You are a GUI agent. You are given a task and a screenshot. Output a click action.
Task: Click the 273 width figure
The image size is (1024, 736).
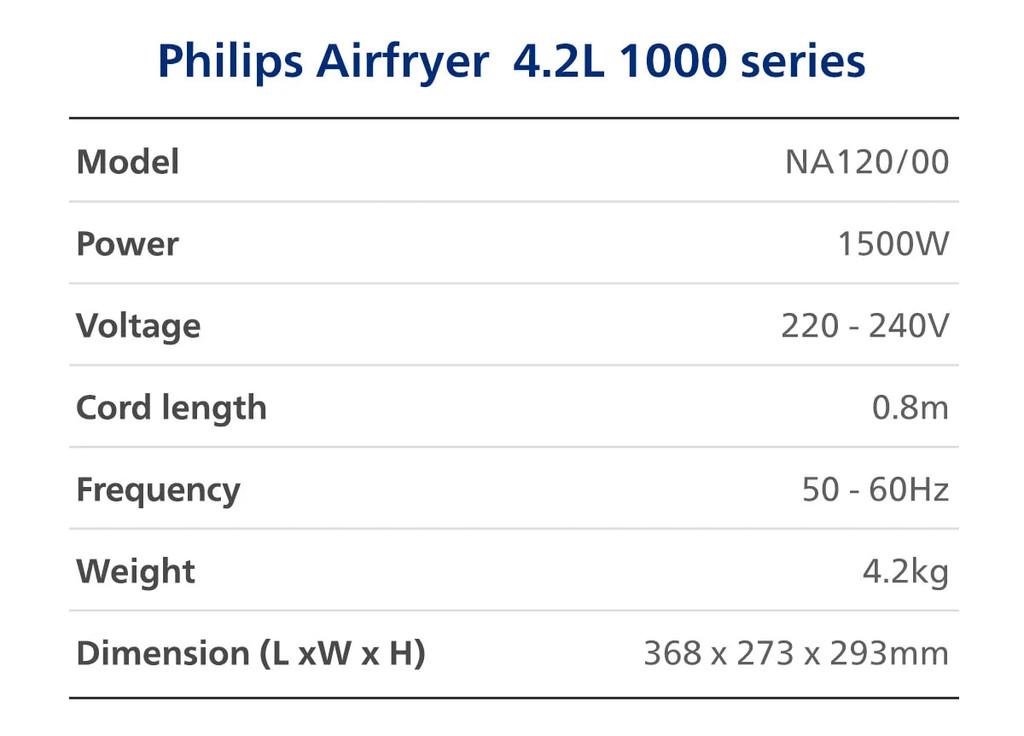tap(765, 654)
